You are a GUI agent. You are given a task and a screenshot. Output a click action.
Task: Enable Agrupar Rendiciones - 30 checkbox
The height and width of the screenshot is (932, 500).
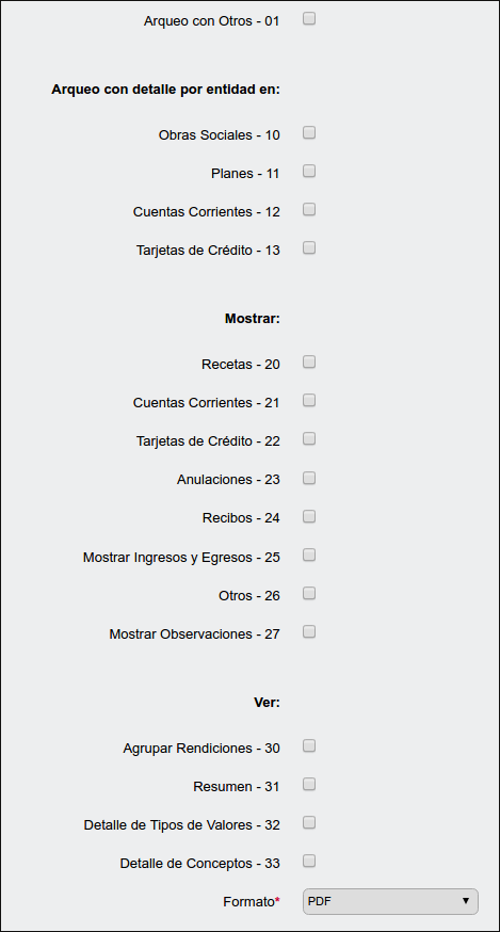click(309, 746)
